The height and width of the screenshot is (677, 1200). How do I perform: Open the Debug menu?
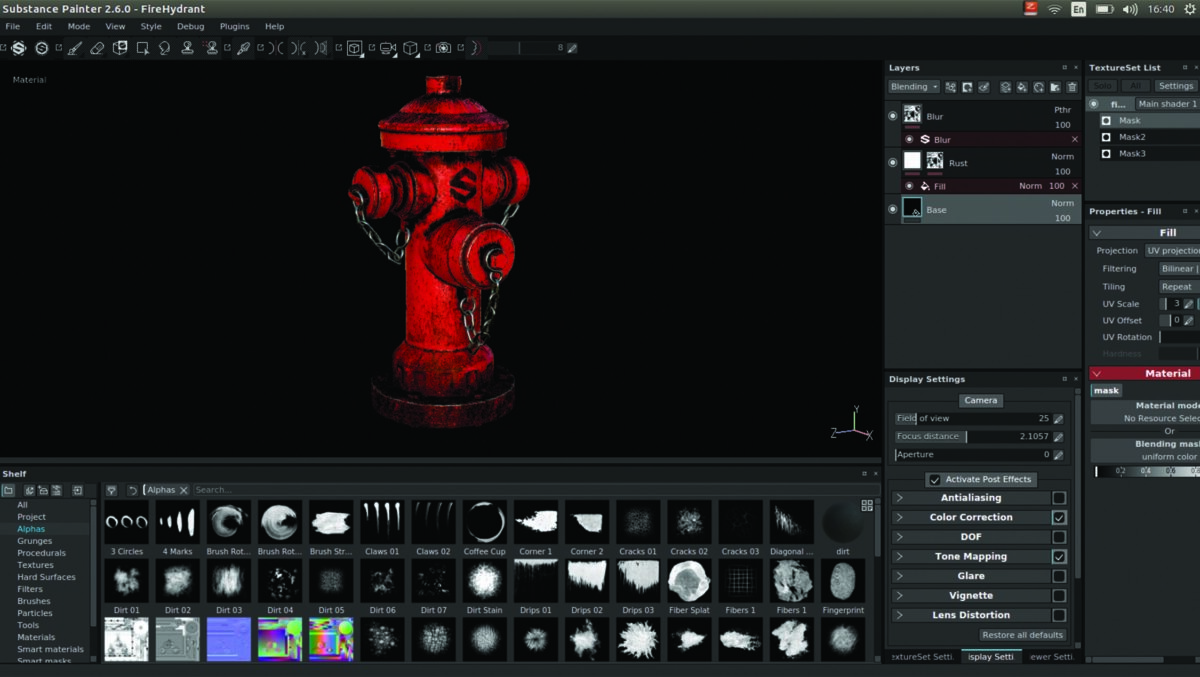pos(190,26)
